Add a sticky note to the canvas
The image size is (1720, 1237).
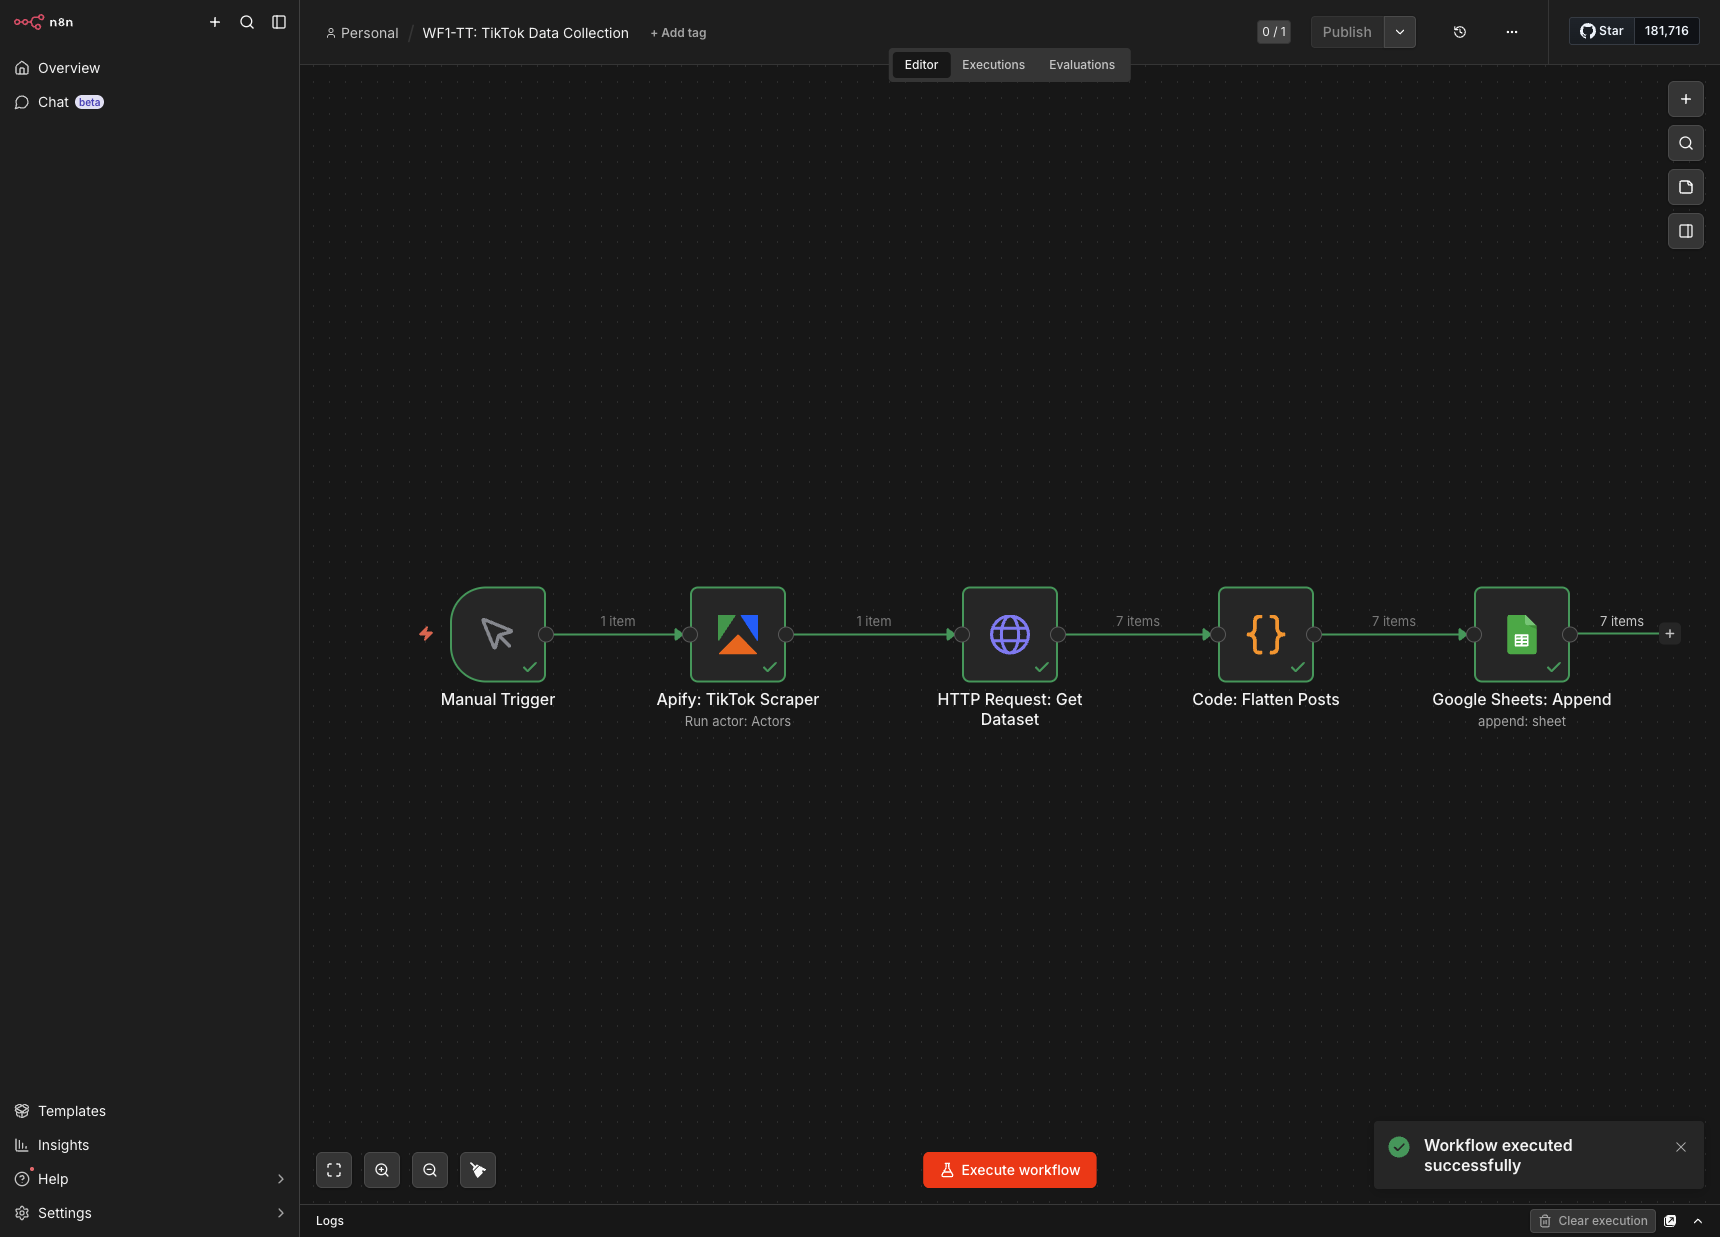point(1686,187)
